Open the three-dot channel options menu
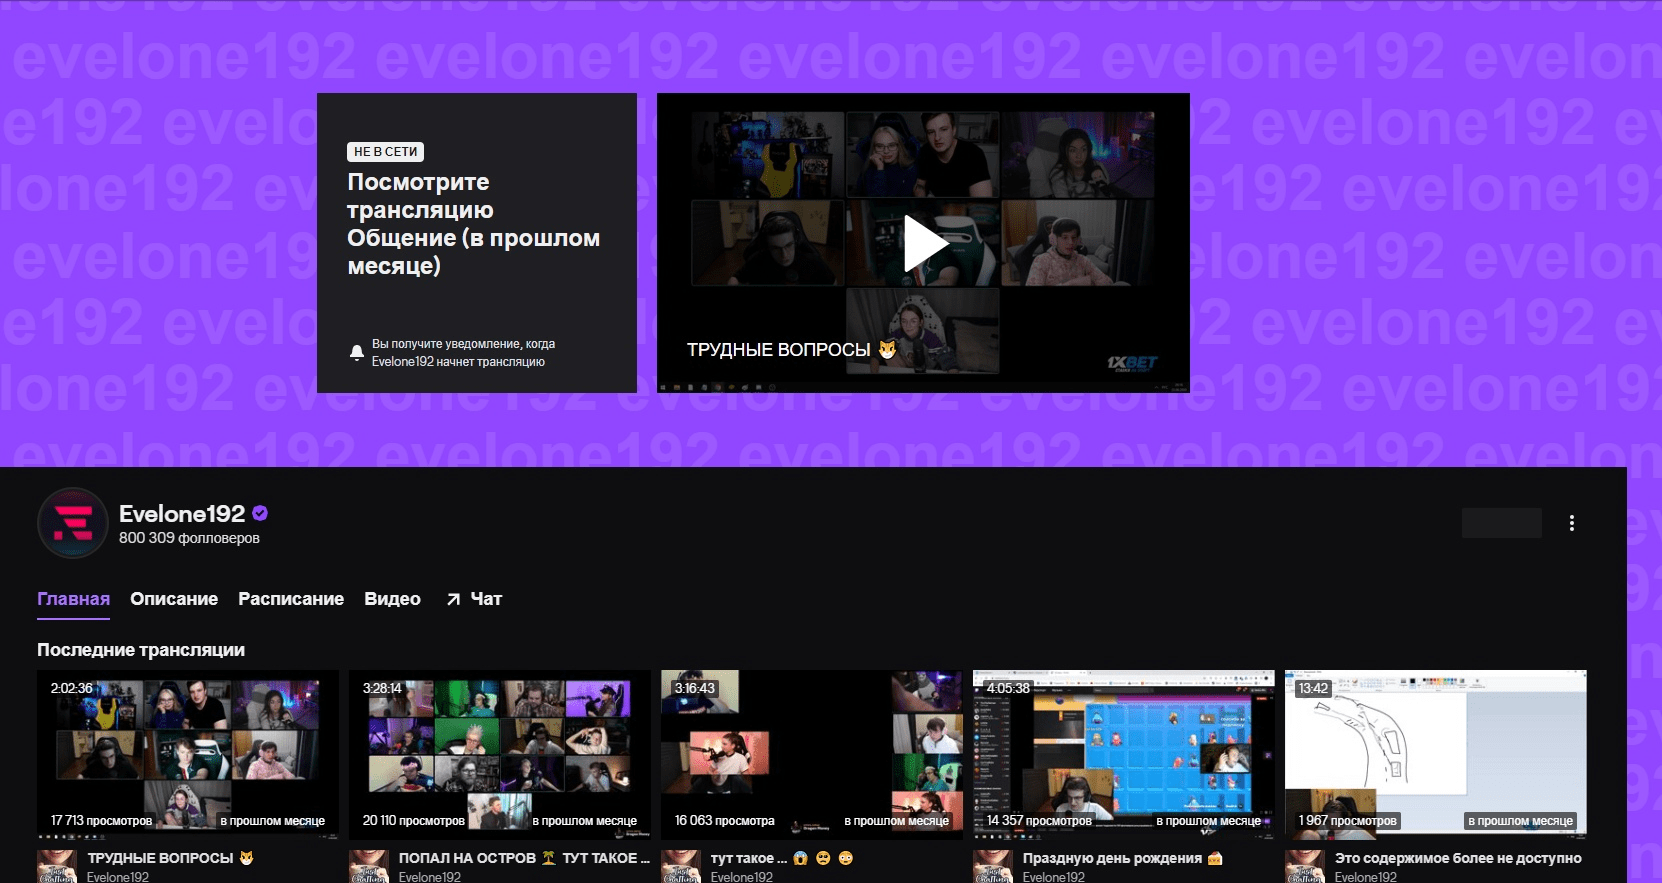The width and height of the screenshot is (1662, 883). [x=1572, y=523]
